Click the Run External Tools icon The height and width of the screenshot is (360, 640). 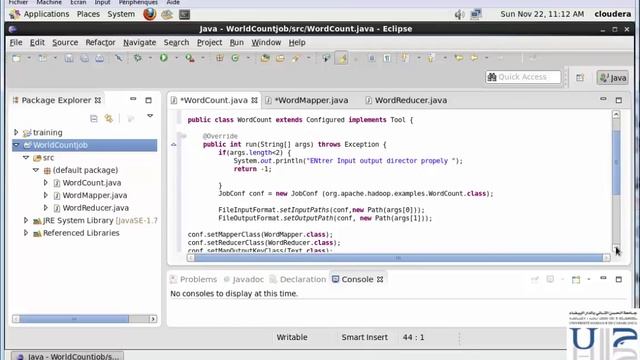pyautogui.click(x=190, y=58)
